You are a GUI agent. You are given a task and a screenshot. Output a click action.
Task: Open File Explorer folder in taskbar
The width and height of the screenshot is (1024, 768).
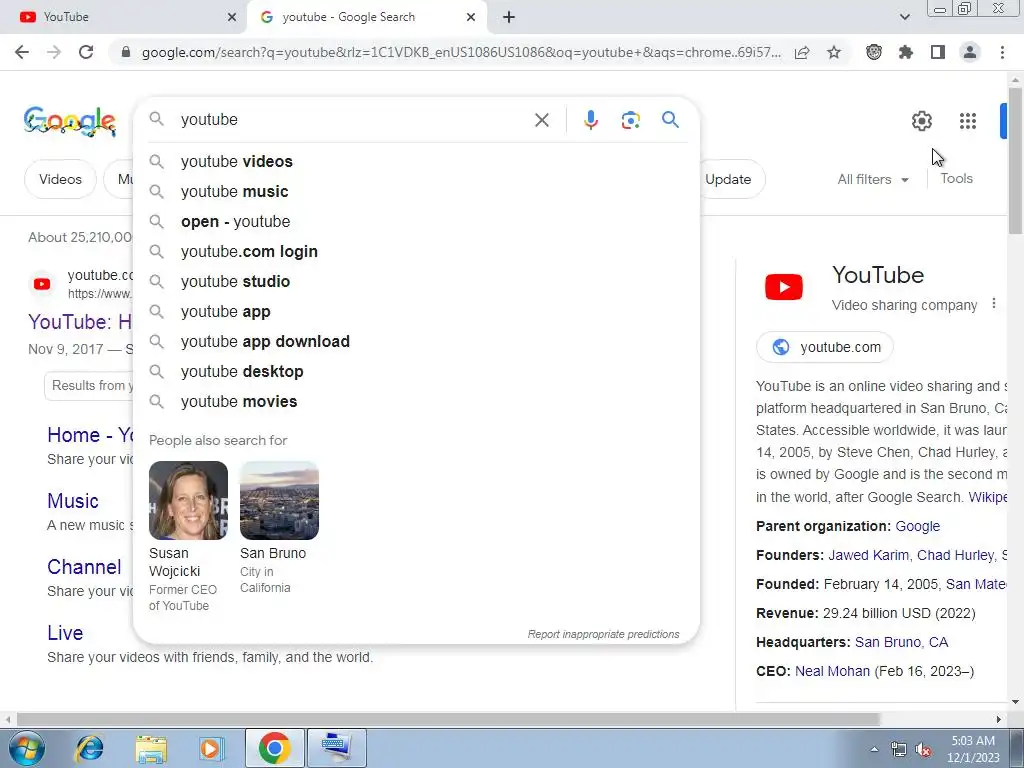(151, 748)
